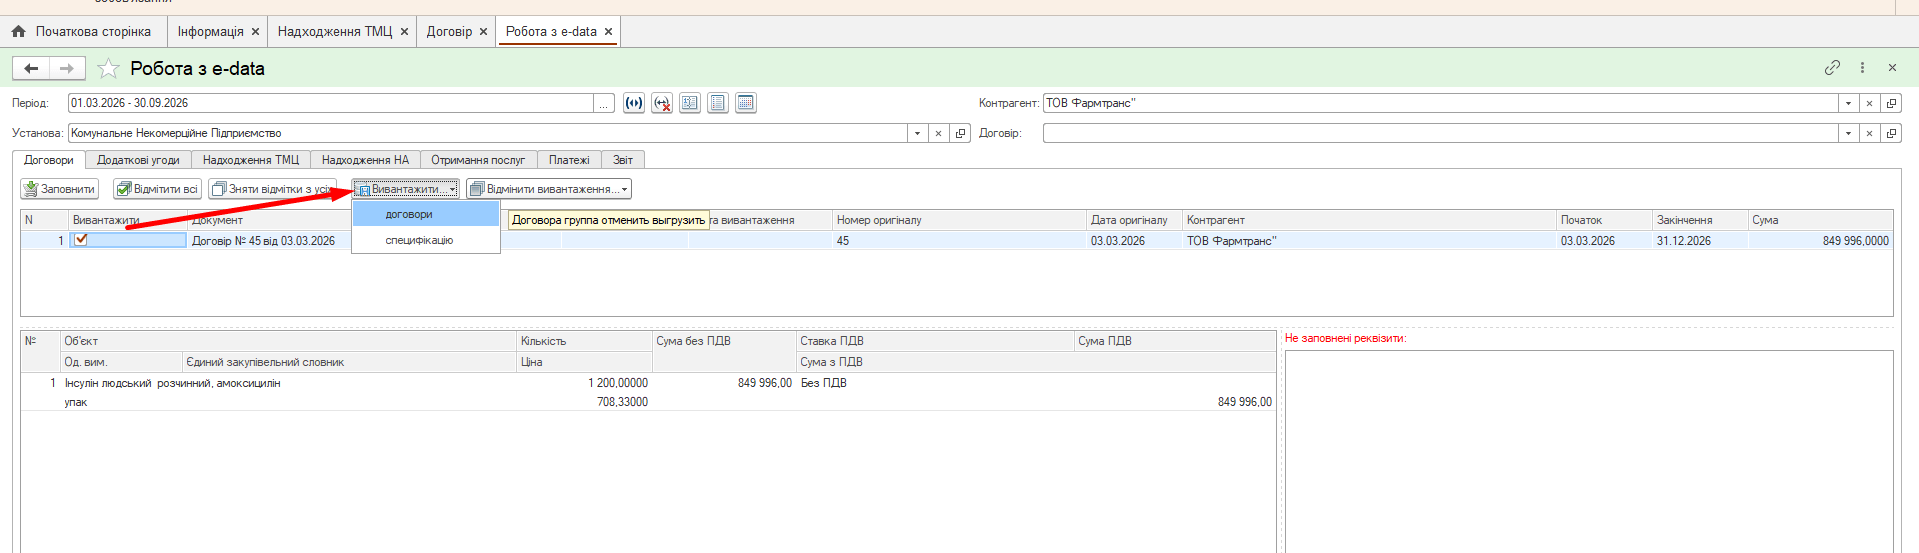Click the Установа input field
This screenshot has height=553, width=1919.
click(x=488, y=133)
